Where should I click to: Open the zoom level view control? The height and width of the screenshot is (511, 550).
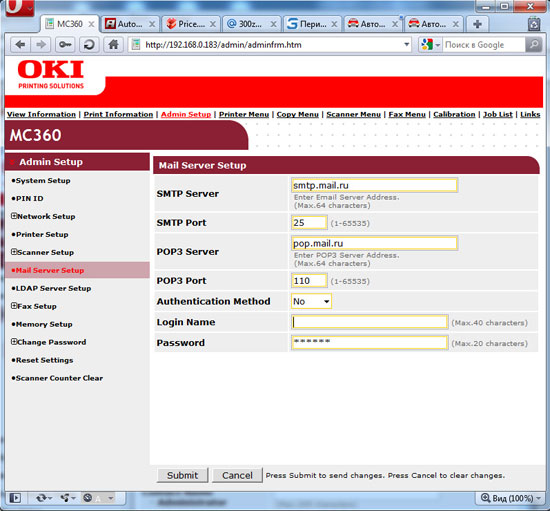[x=511, y=498]
